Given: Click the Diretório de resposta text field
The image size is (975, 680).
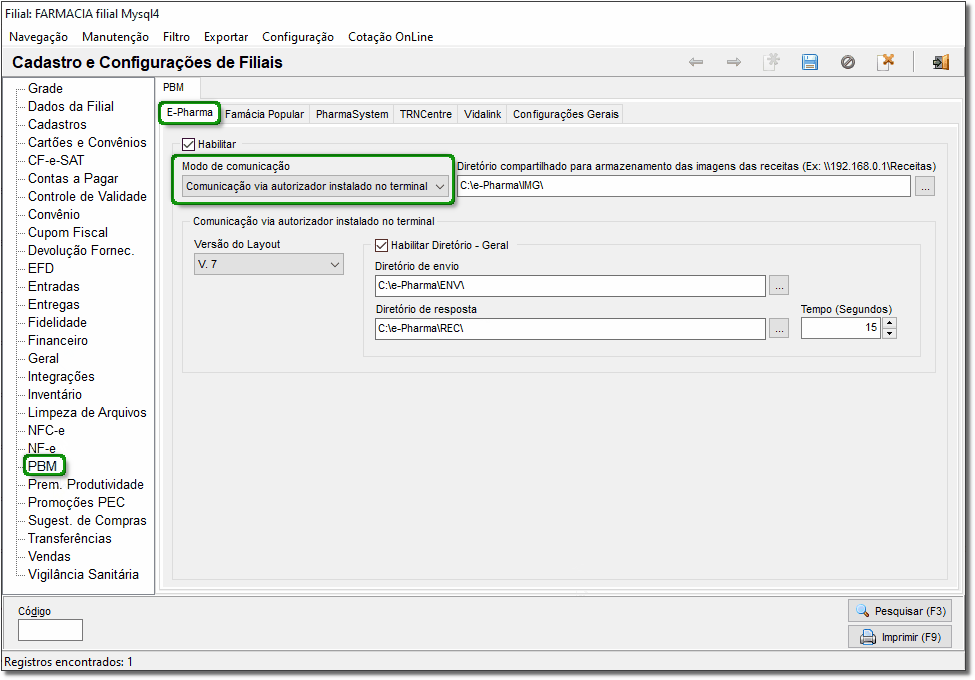Looking at the screenshot, I should click(x=570, y=328).
